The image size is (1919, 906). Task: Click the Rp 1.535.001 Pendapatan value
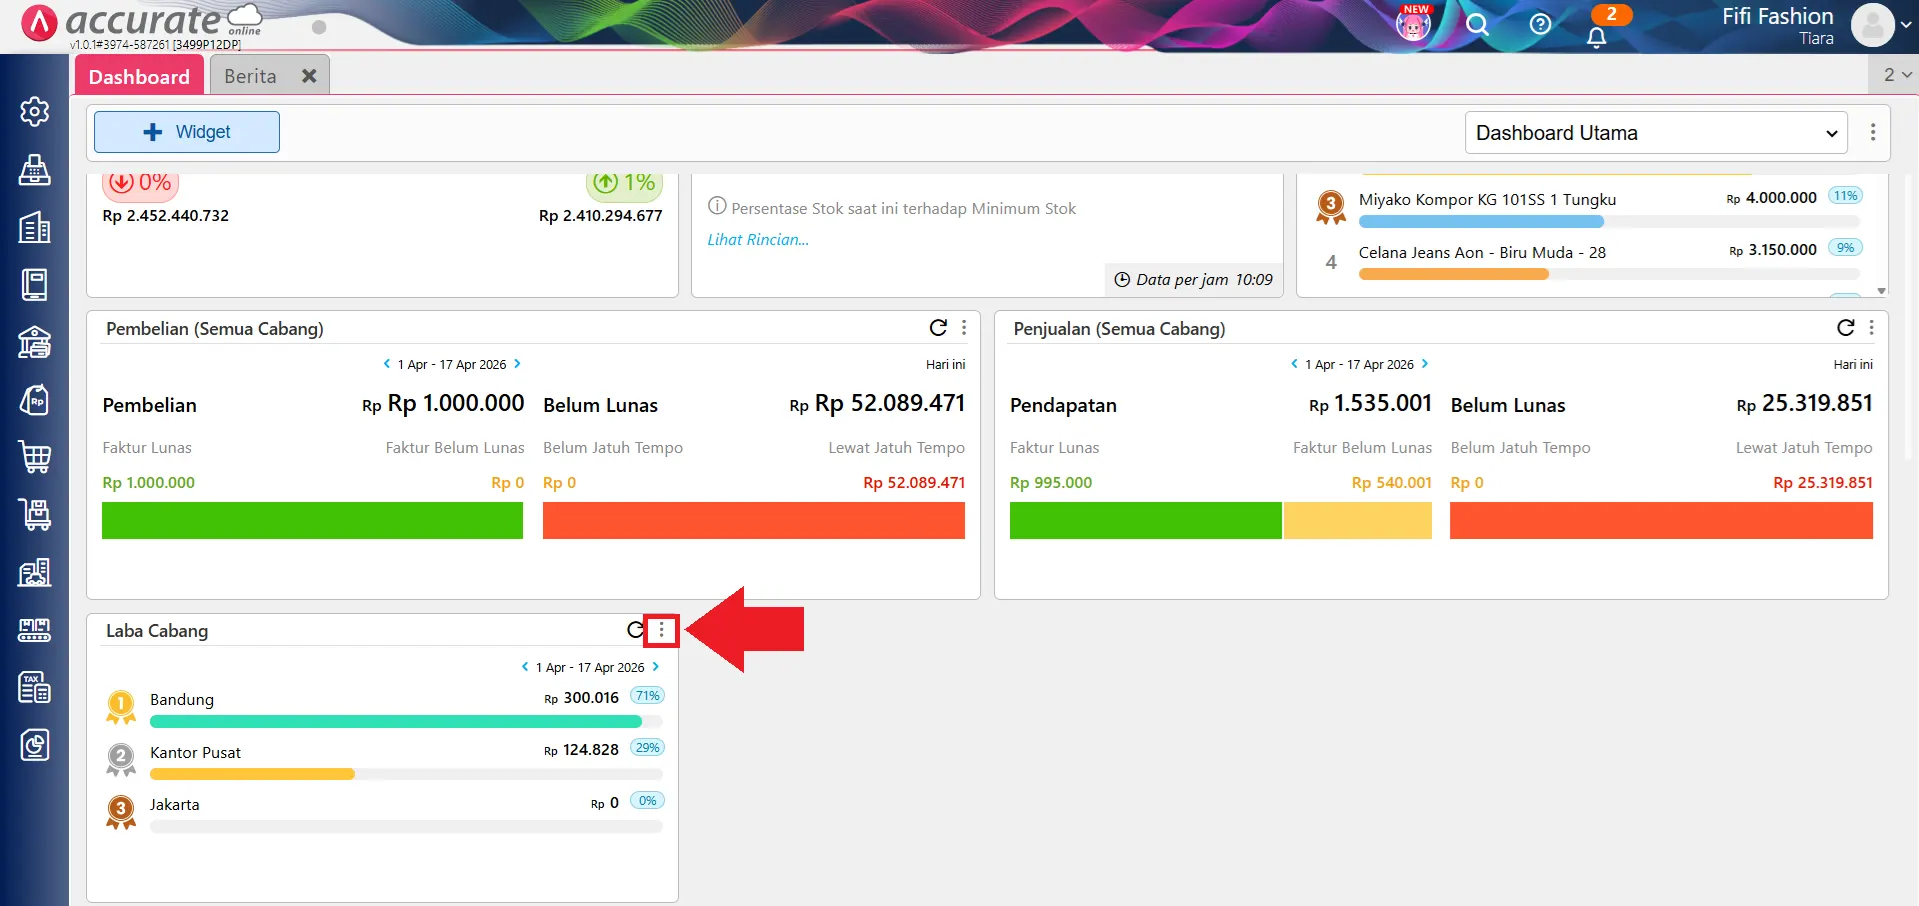coord(1370,403)
